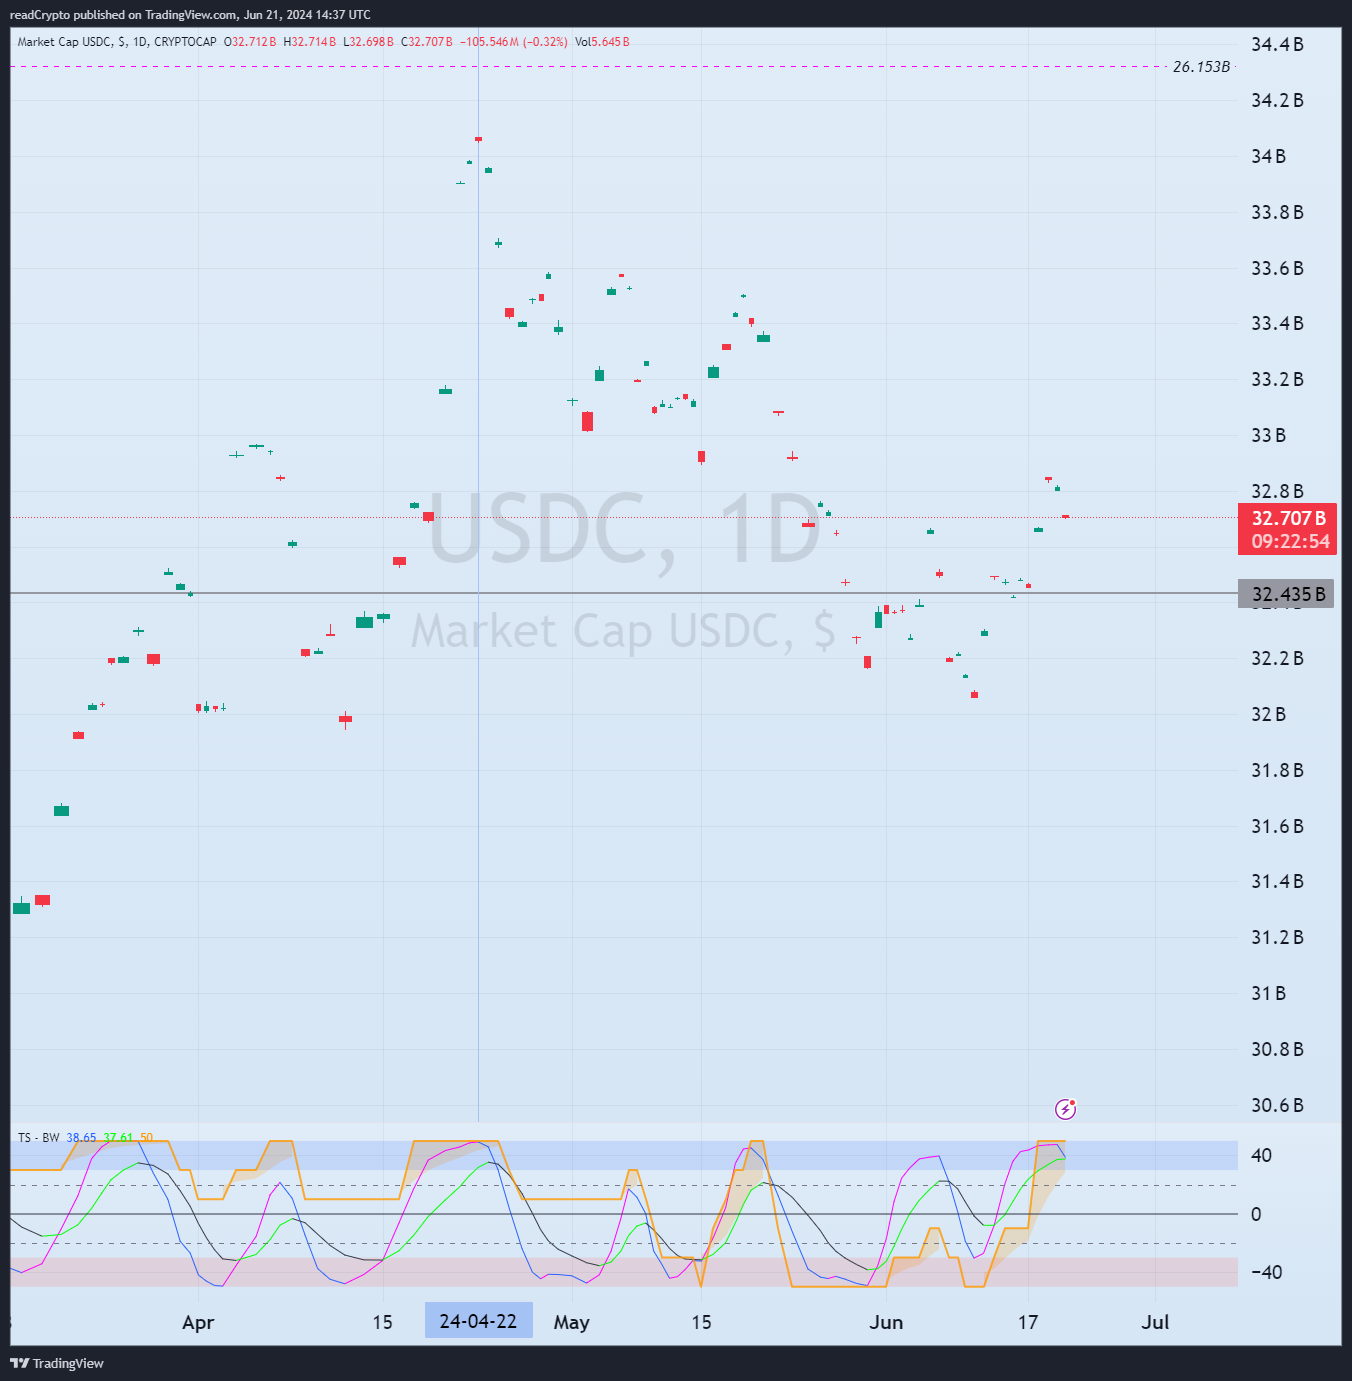Click the orange indicator value 50

pyautogui.click(x=146, y=1138)
